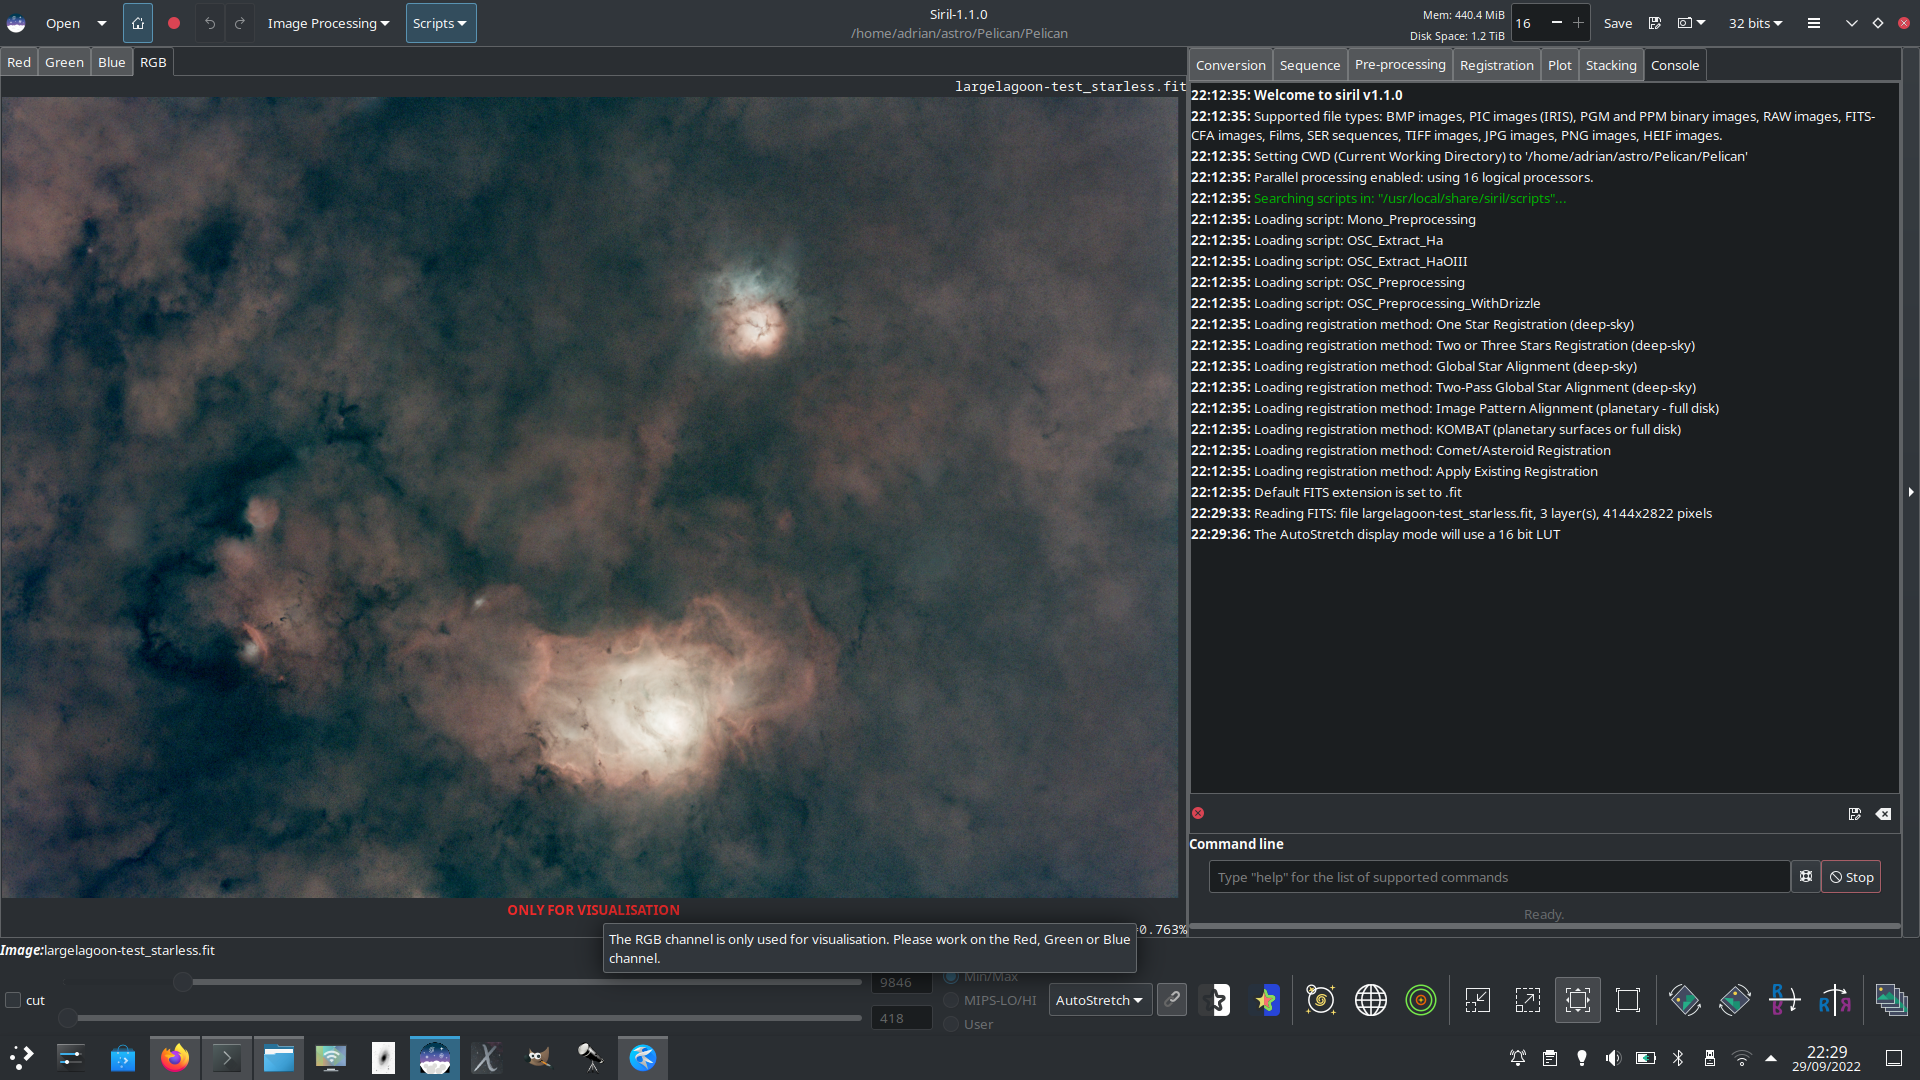Click the undo arrow button
The height and width of the screenshot is (1080, 1920).
(211, 22)
